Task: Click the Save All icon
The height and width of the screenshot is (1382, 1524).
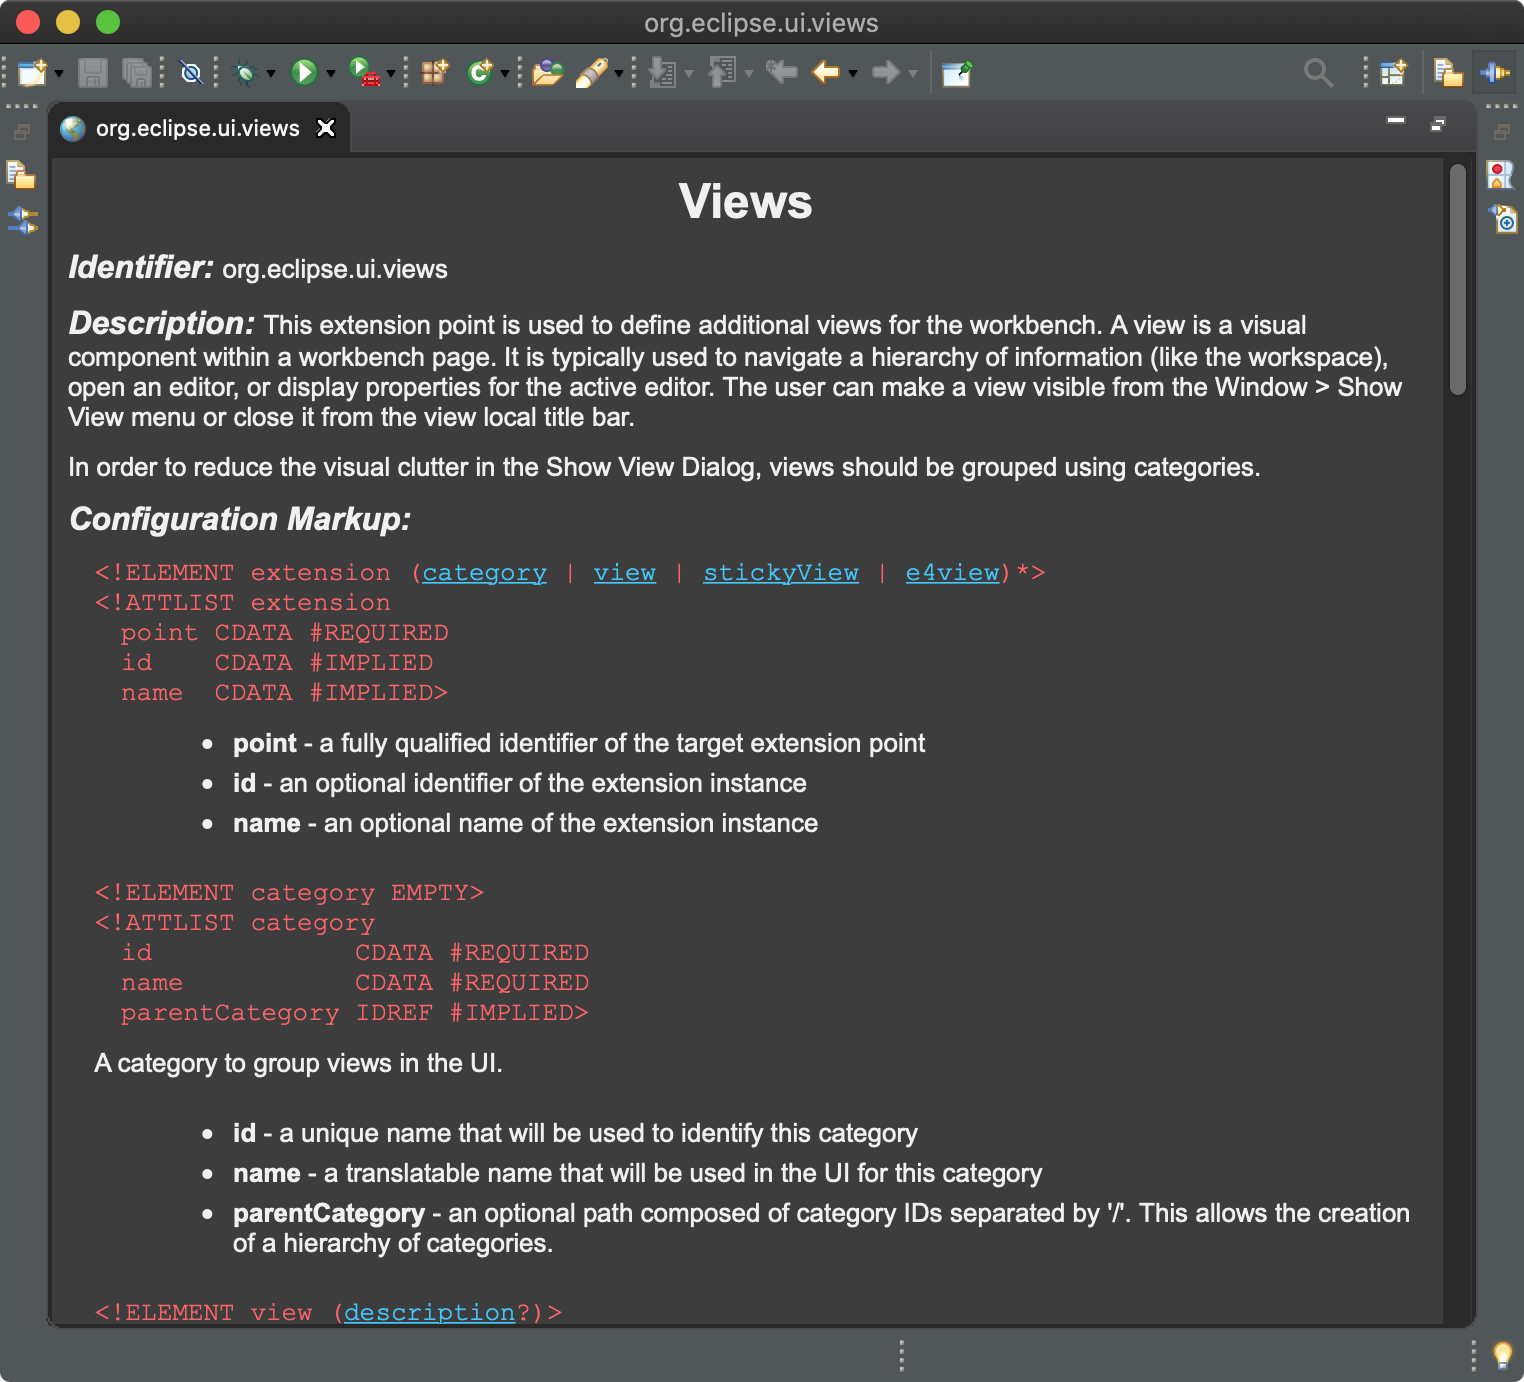Action: click(x=136, y=73)
